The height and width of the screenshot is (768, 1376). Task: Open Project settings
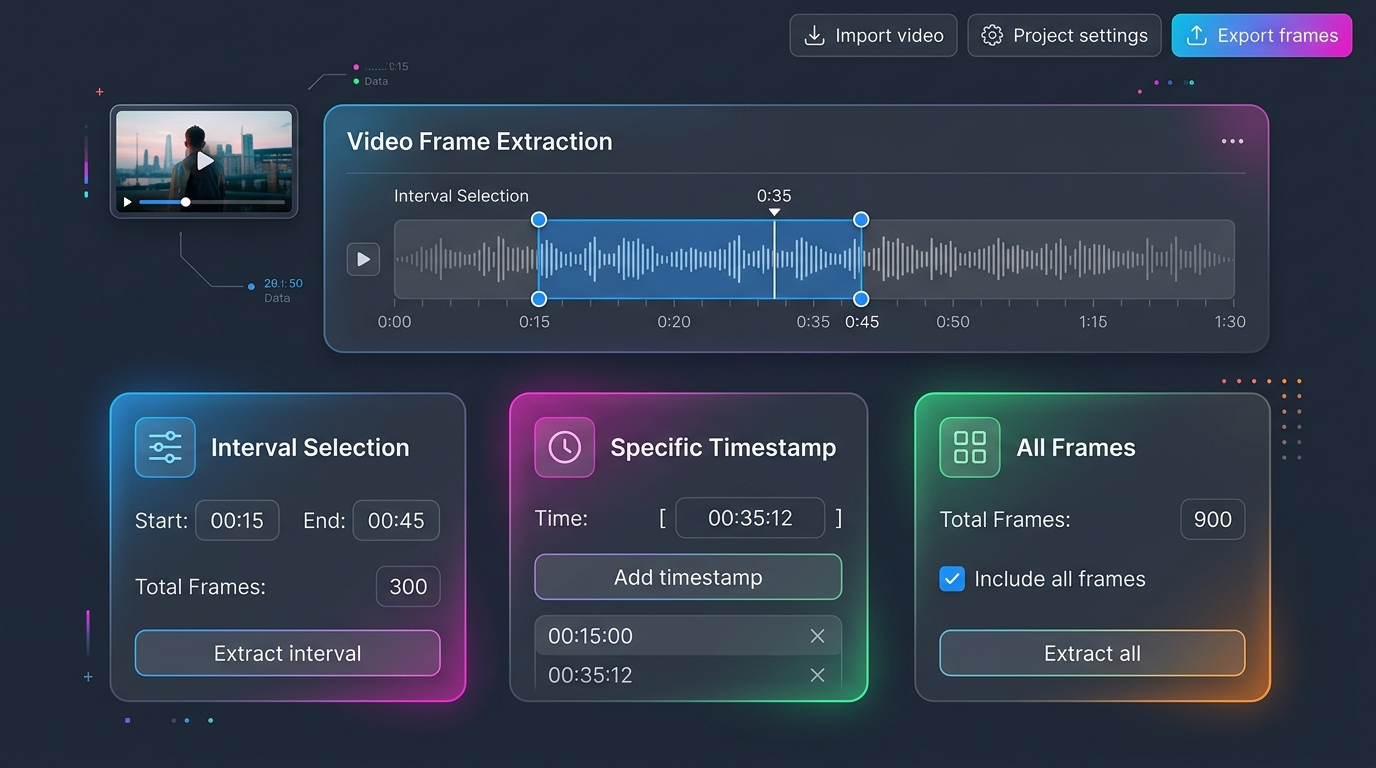(1064, 35)
